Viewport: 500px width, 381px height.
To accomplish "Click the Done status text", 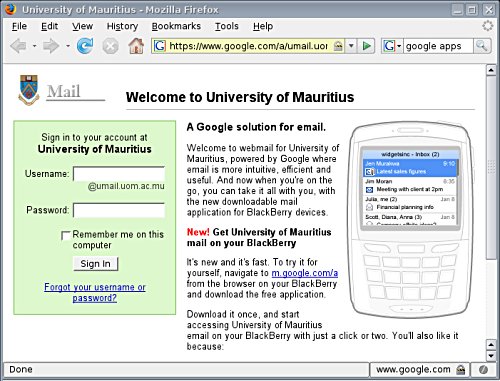I will [21, 369].
